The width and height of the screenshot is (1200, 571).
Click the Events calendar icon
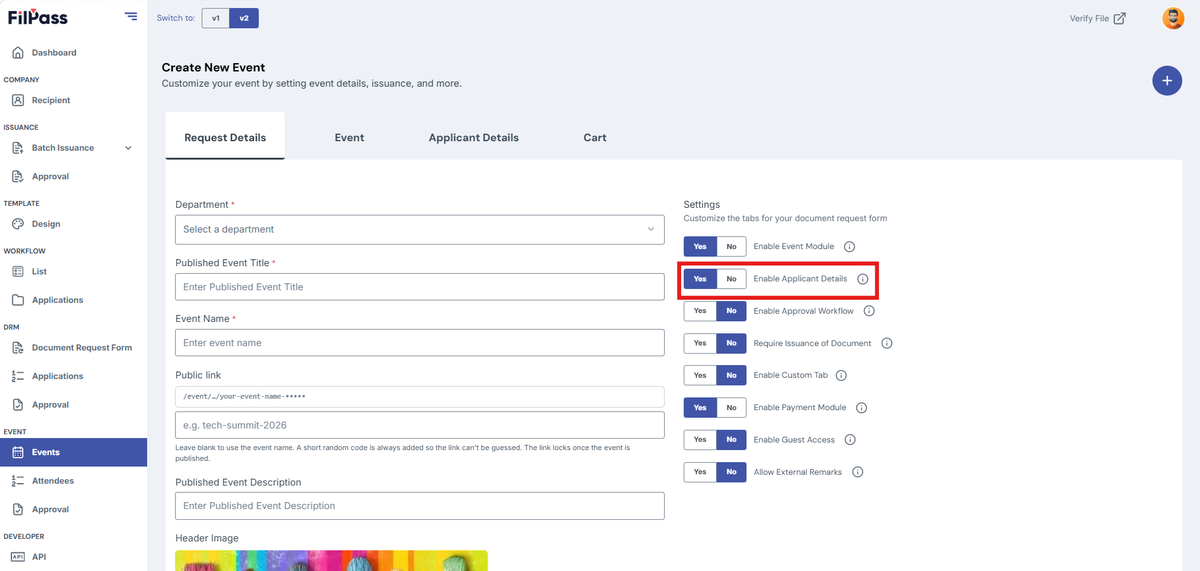tap(18, 452)
